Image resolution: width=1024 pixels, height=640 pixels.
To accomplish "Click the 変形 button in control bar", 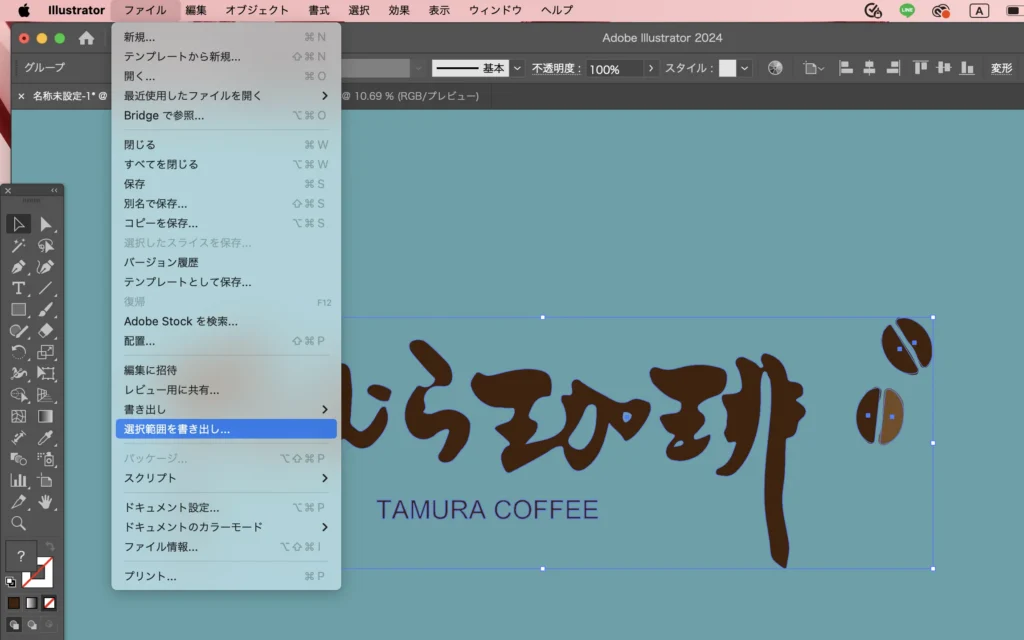I will point(1001,68).
